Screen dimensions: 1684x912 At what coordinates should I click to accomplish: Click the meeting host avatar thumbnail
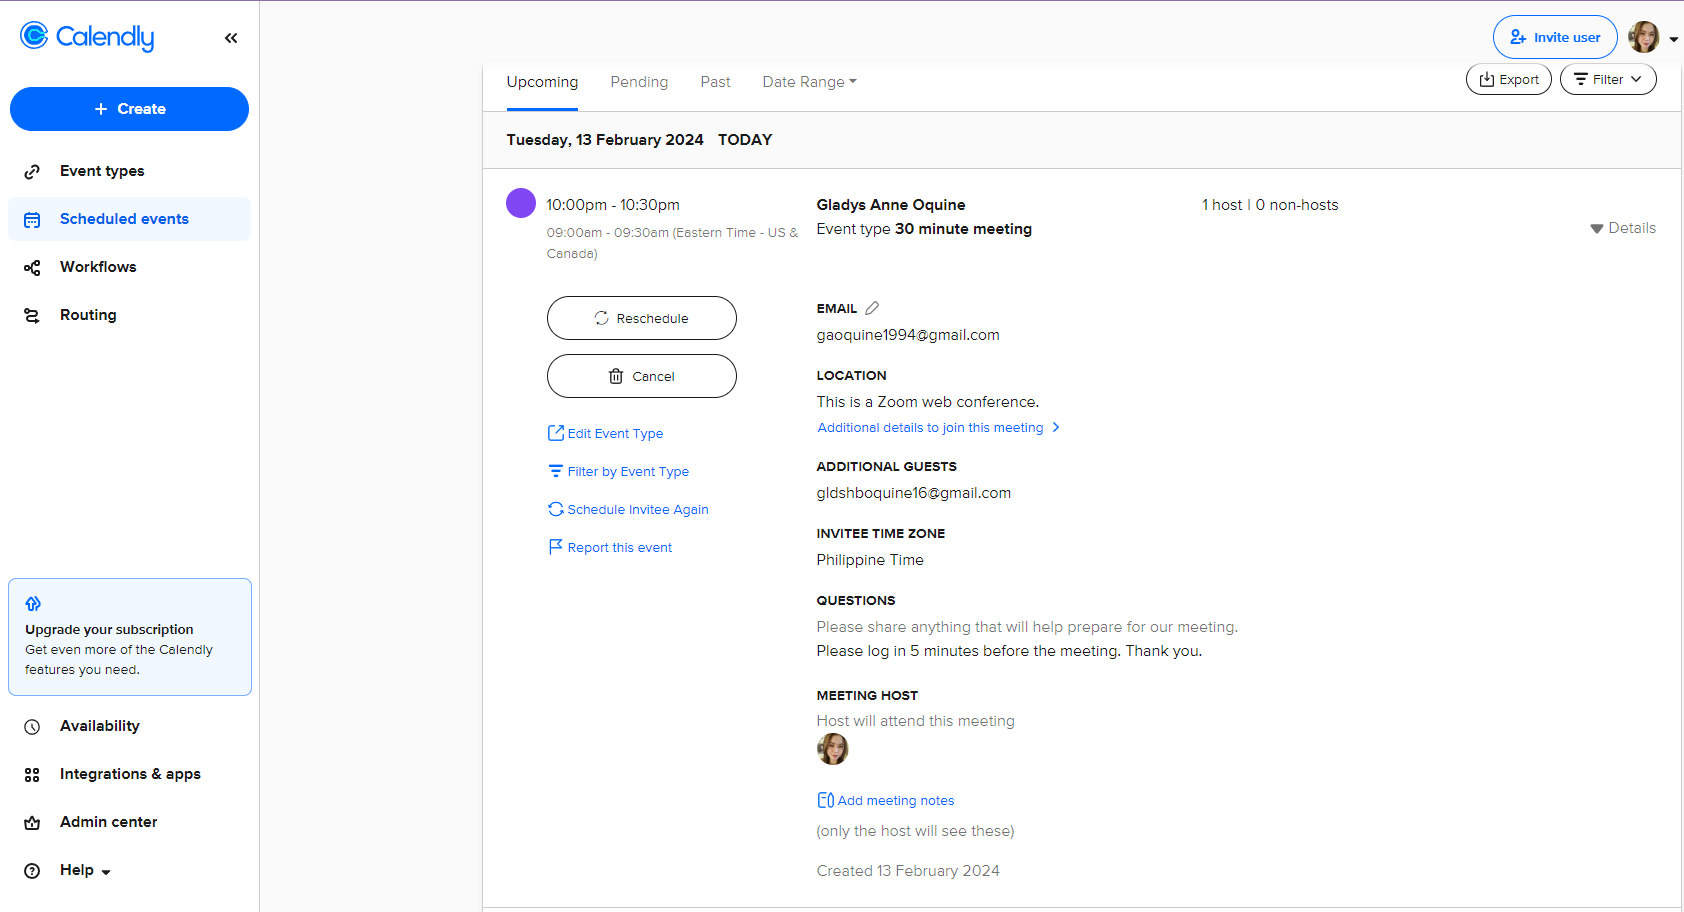832,749
